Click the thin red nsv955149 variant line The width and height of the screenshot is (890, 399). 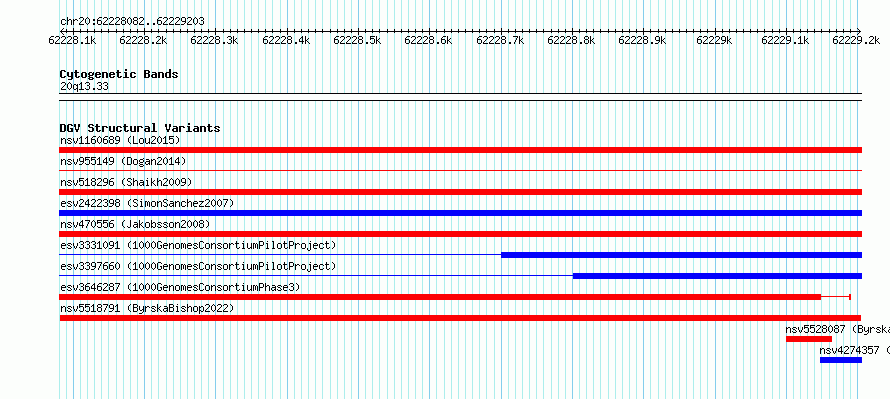(460, 170)
